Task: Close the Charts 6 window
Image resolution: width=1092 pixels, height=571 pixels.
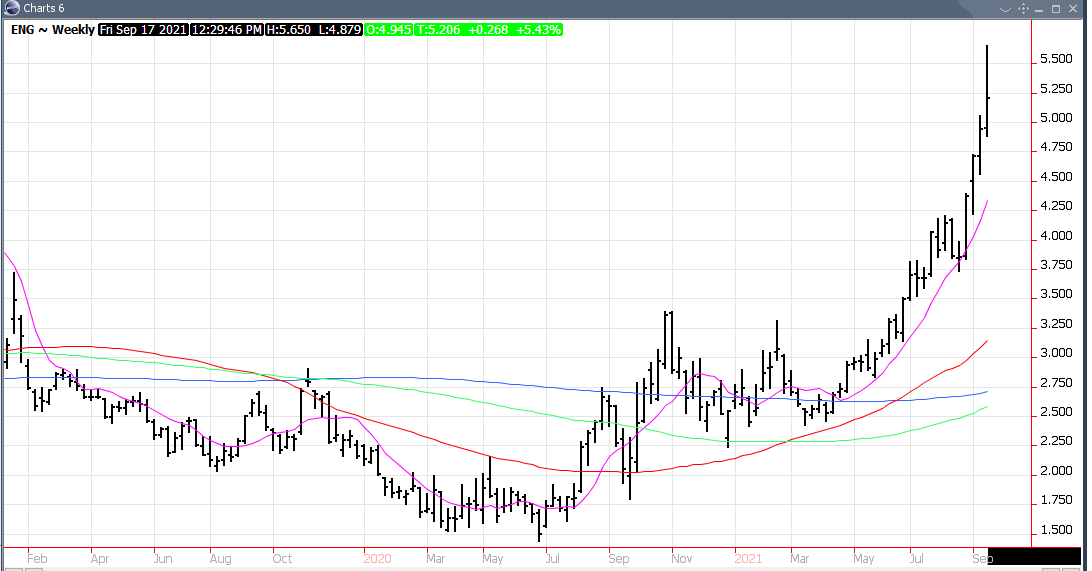Action: pyautogui.click(x=1072, y=8)
